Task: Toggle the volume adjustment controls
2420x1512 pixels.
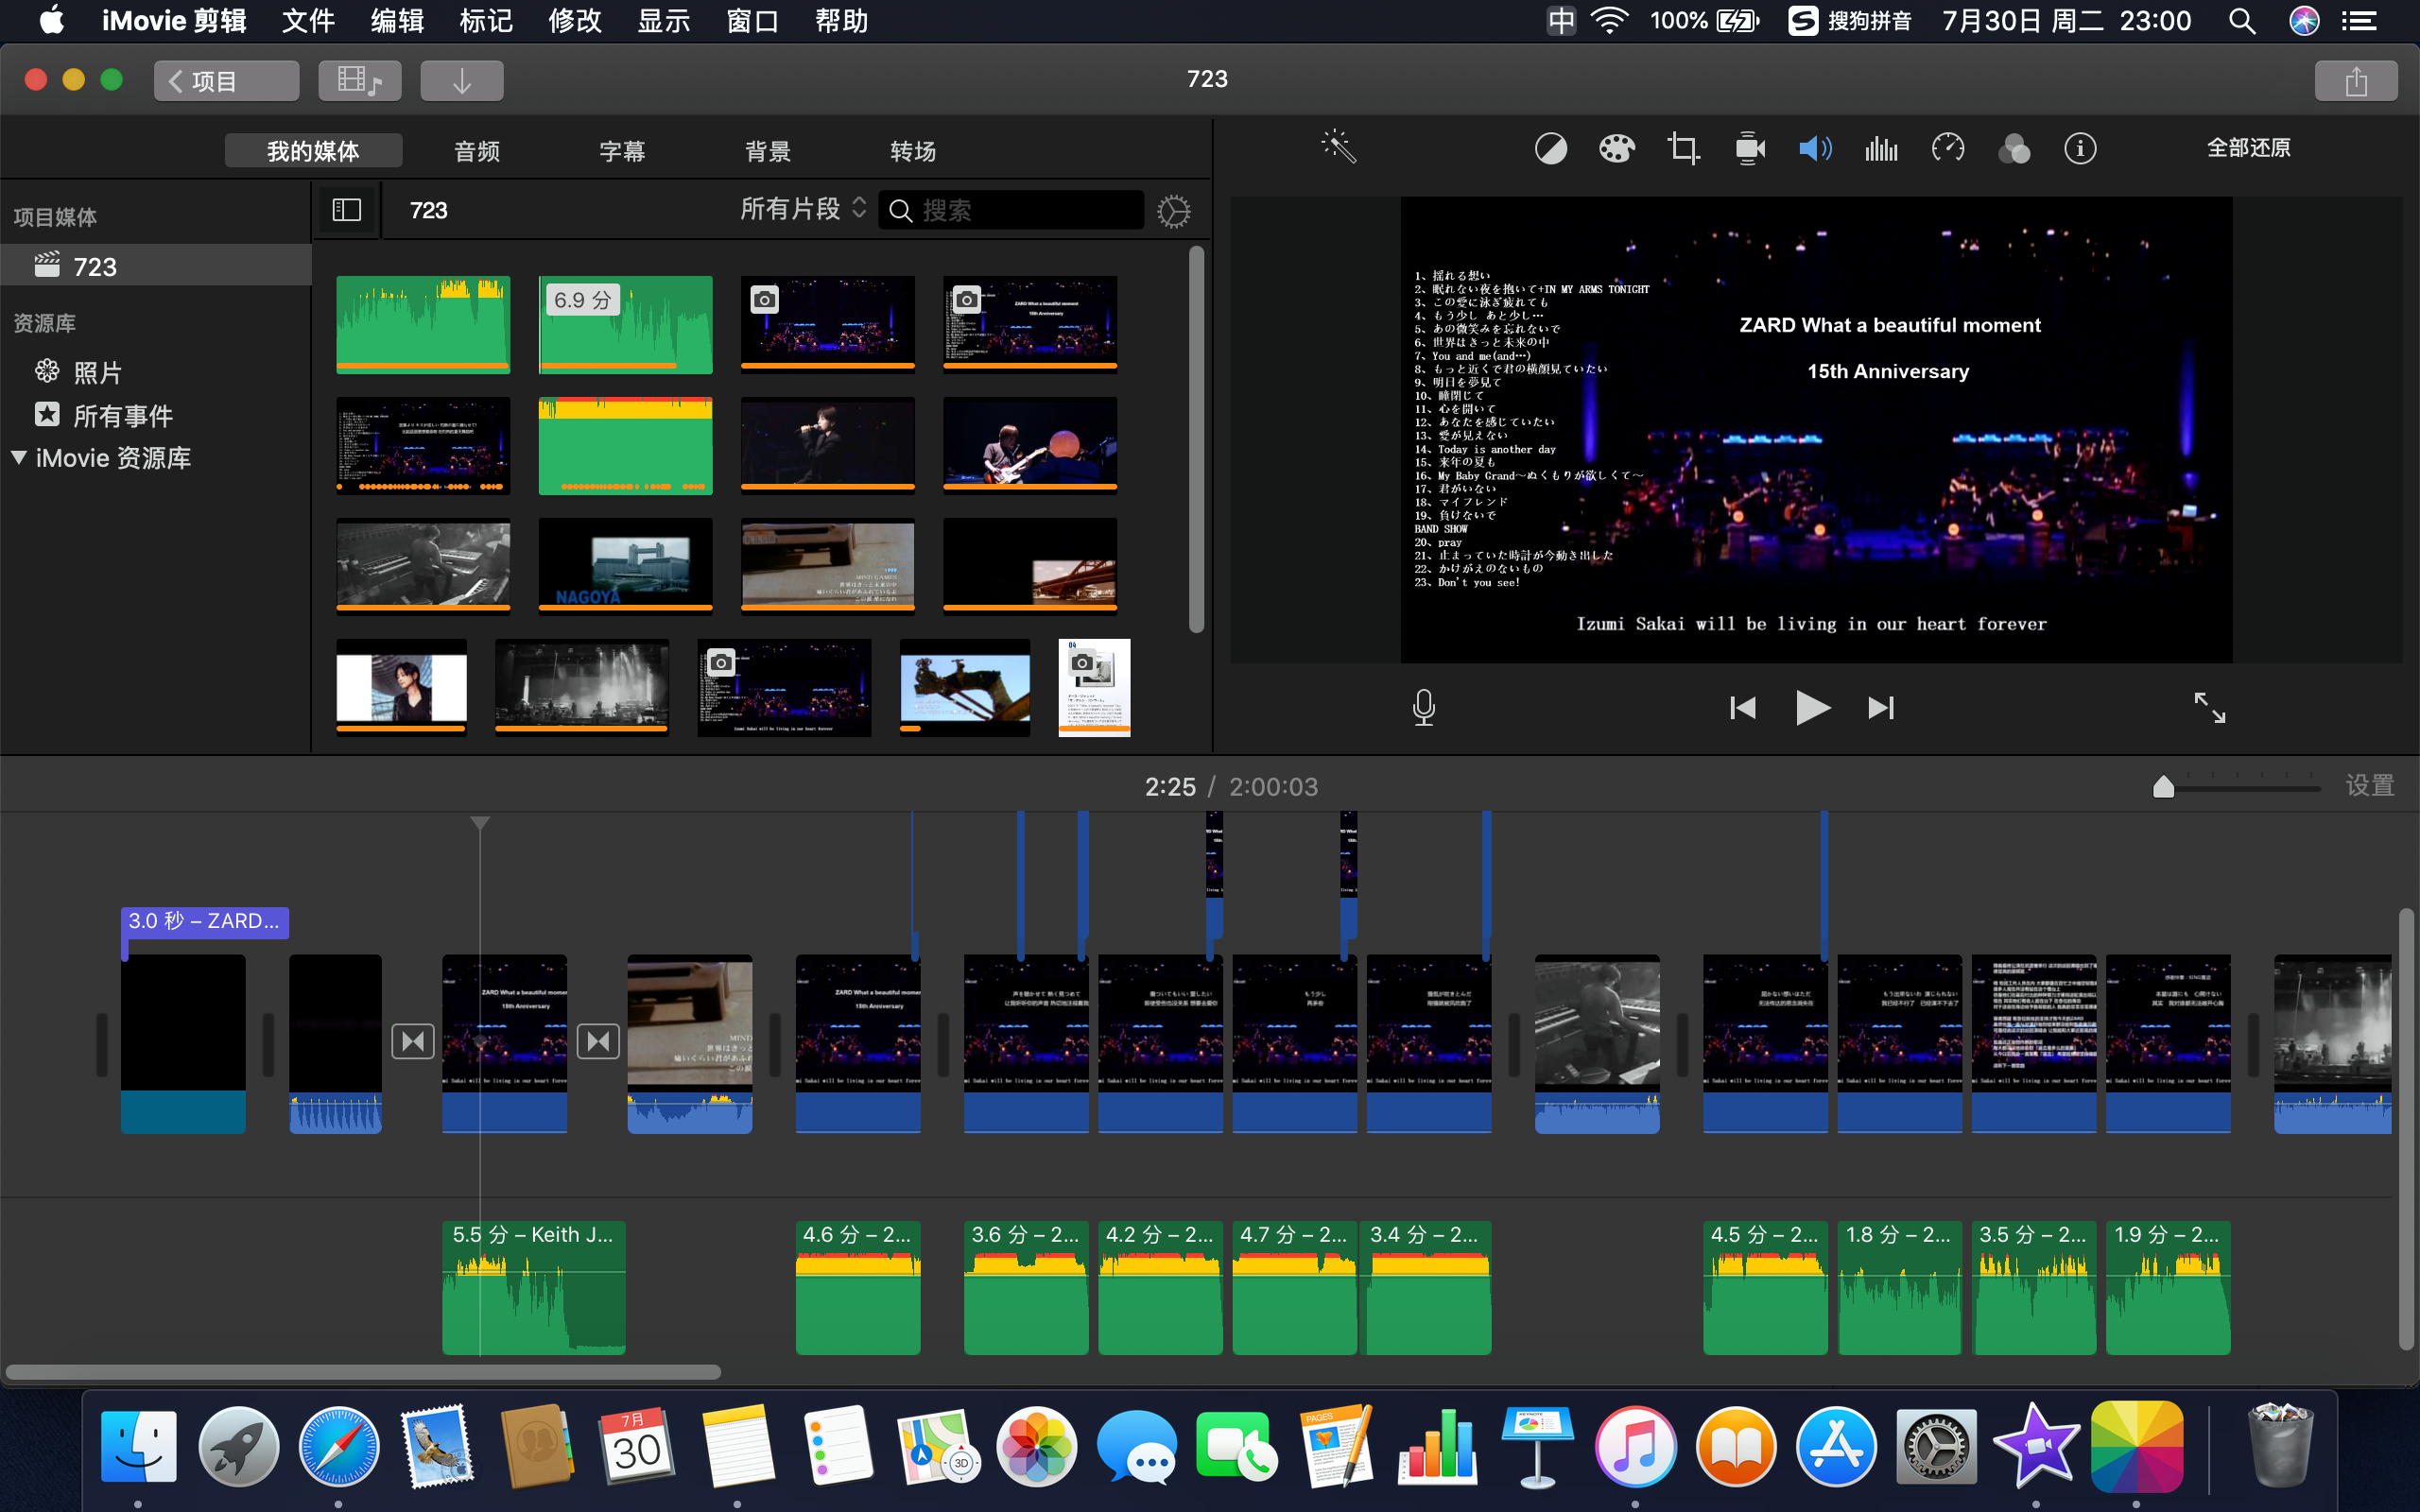Action: [x=1814, y=149]
